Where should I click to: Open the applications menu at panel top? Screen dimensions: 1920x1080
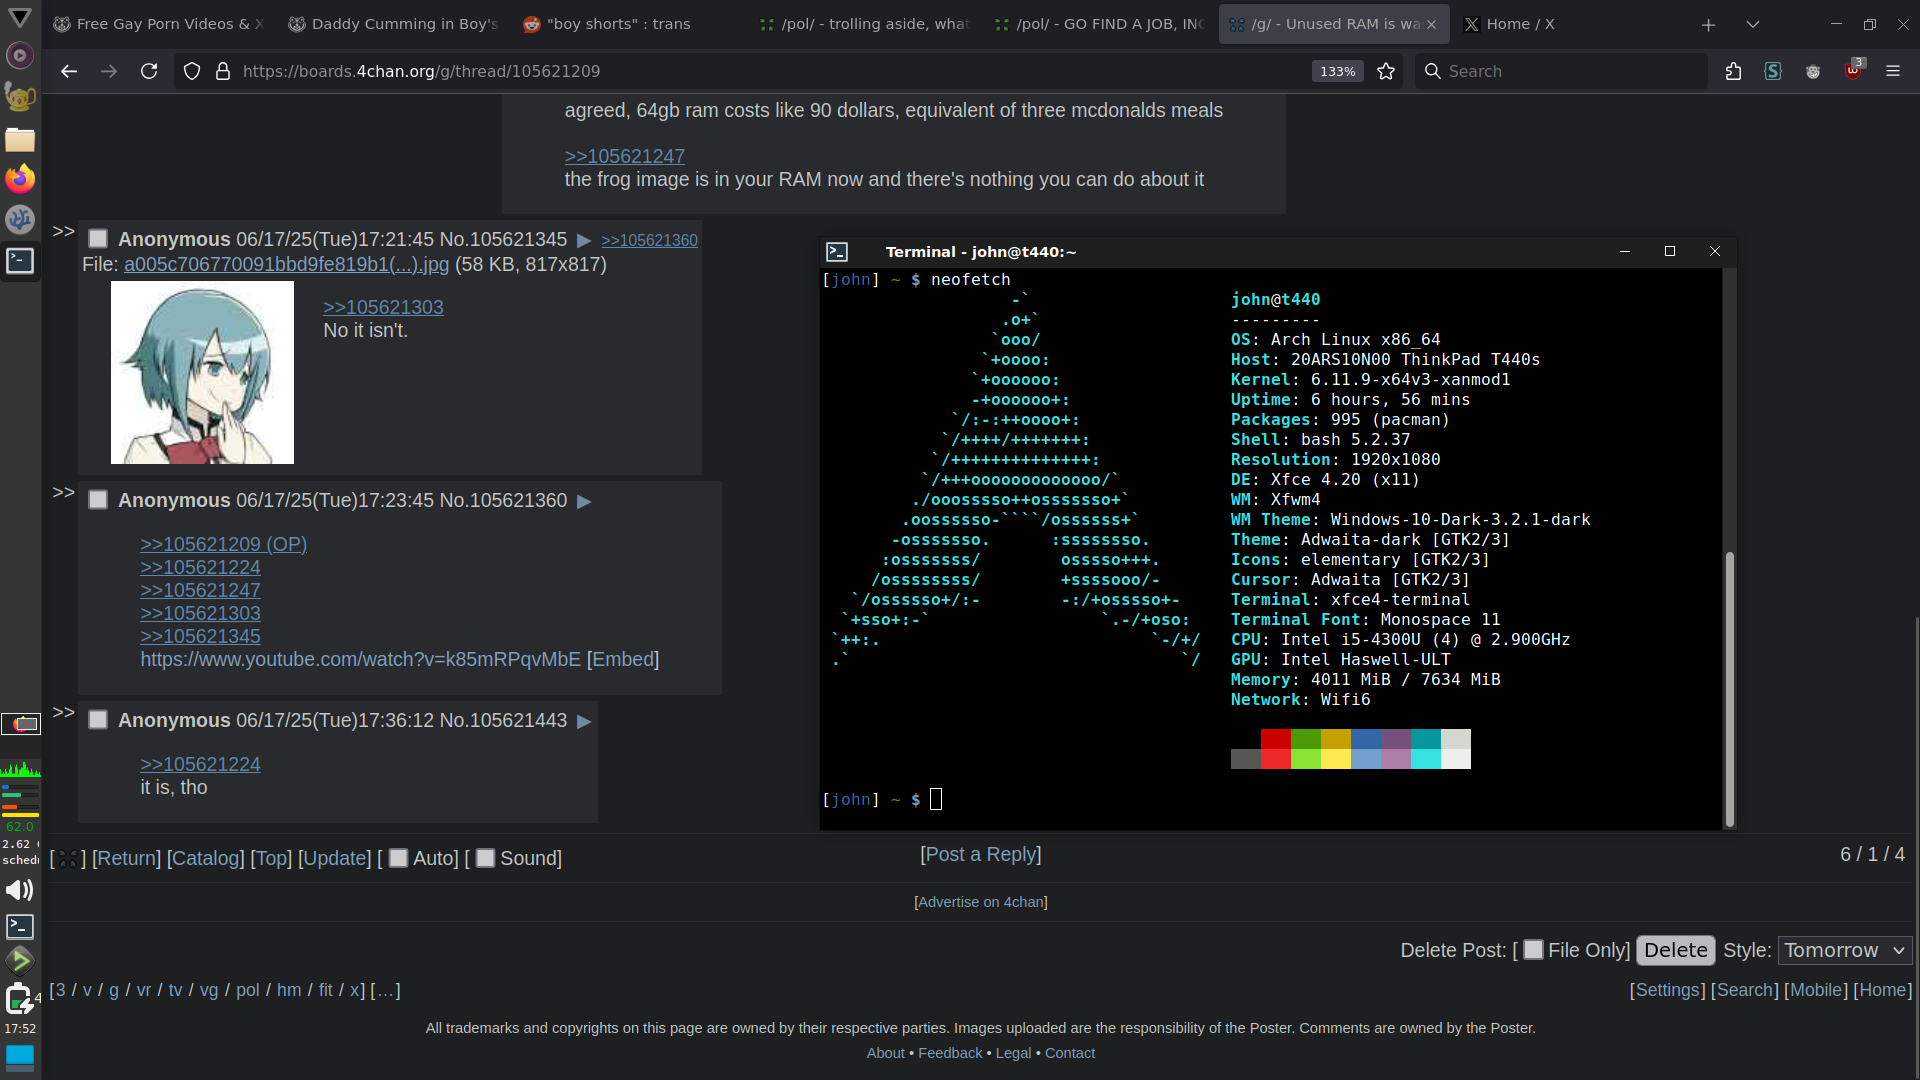20,18
